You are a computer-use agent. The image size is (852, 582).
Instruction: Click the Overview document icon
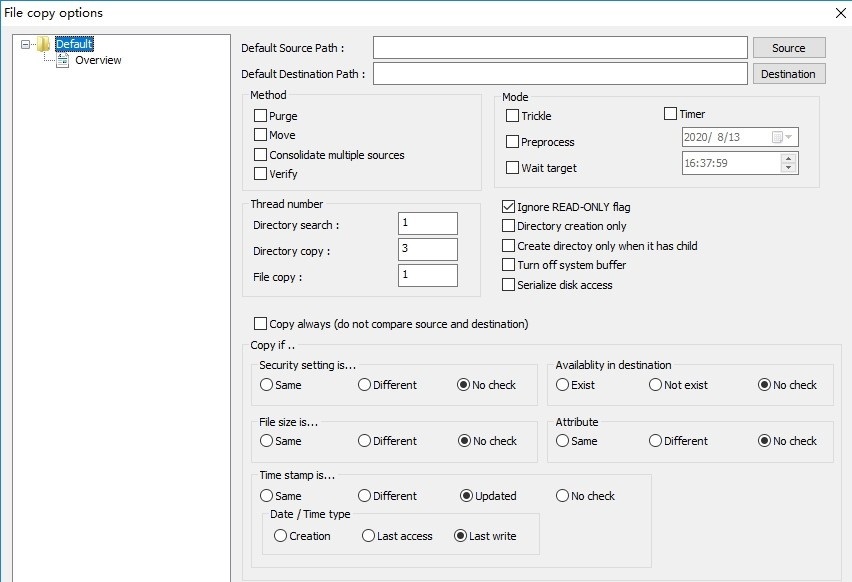pos(62,60)
